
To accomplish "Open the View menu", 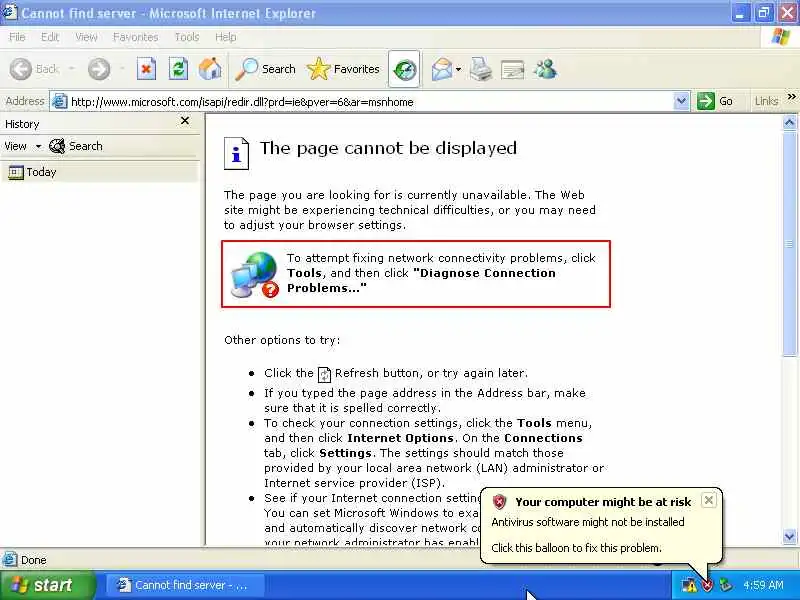I will point(86,37).
